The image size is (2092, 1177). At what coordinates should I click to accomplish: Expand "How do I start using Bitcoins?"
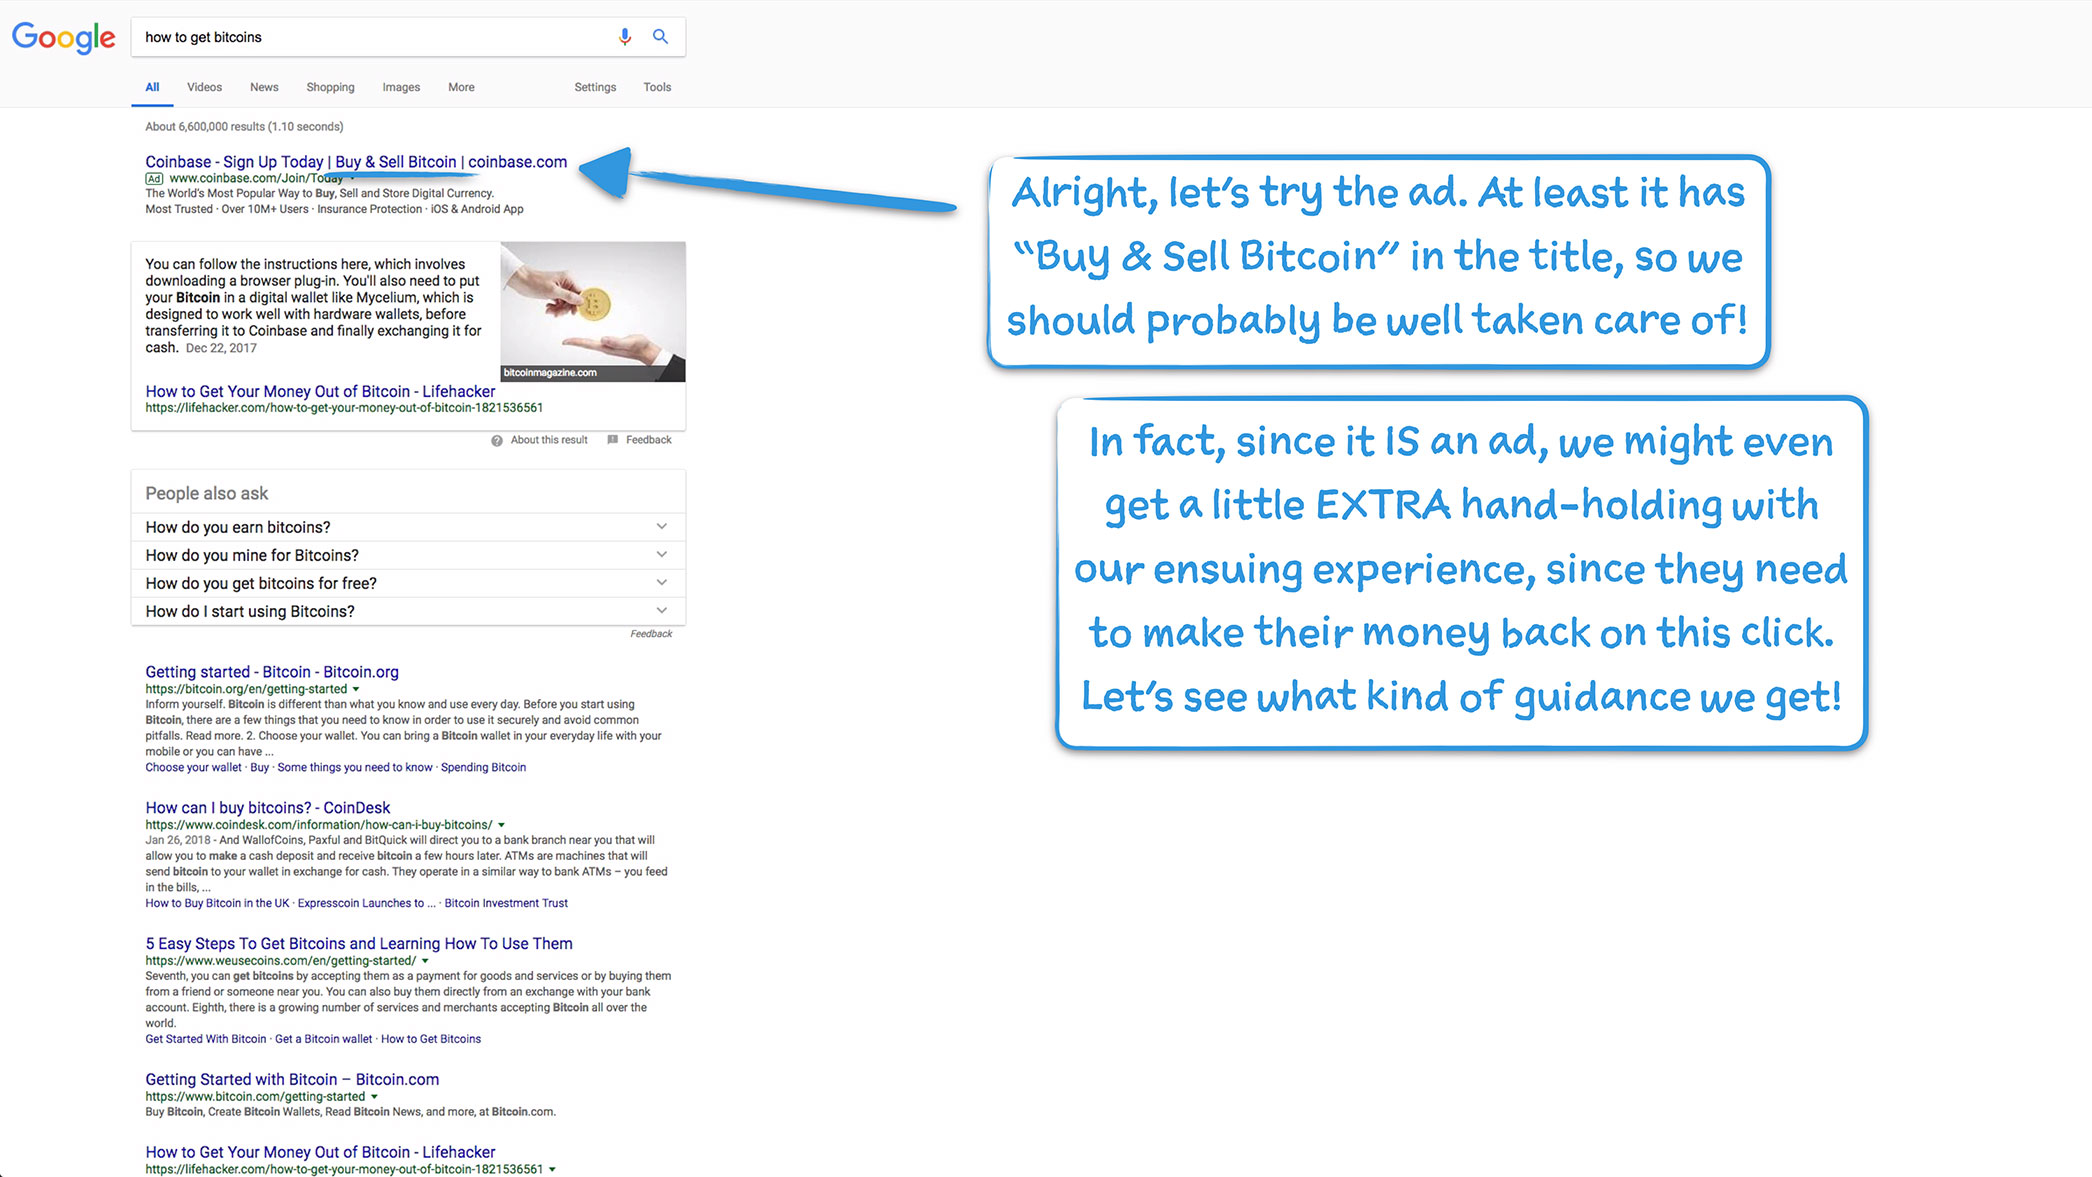[x=661, y=611]
